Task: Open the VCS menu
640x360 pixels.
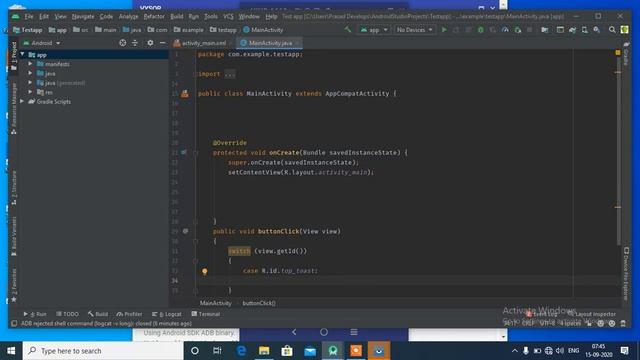Action: coord(228,16)
